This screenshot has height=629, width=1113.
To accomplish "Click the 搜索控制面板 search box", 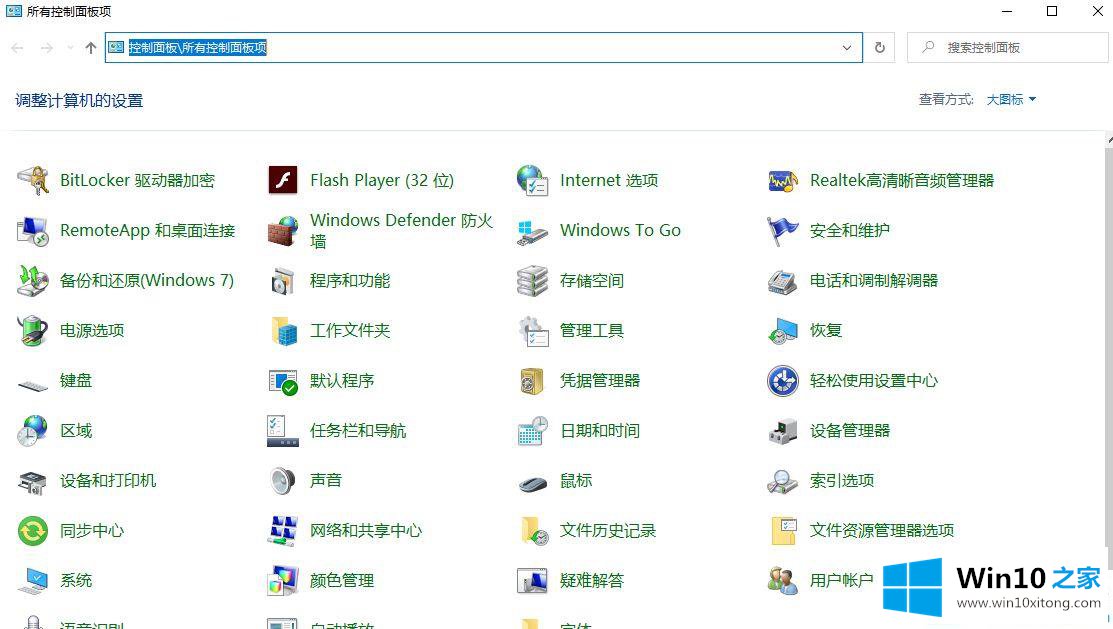I will pyautogui.click(x=1007, y=48).
